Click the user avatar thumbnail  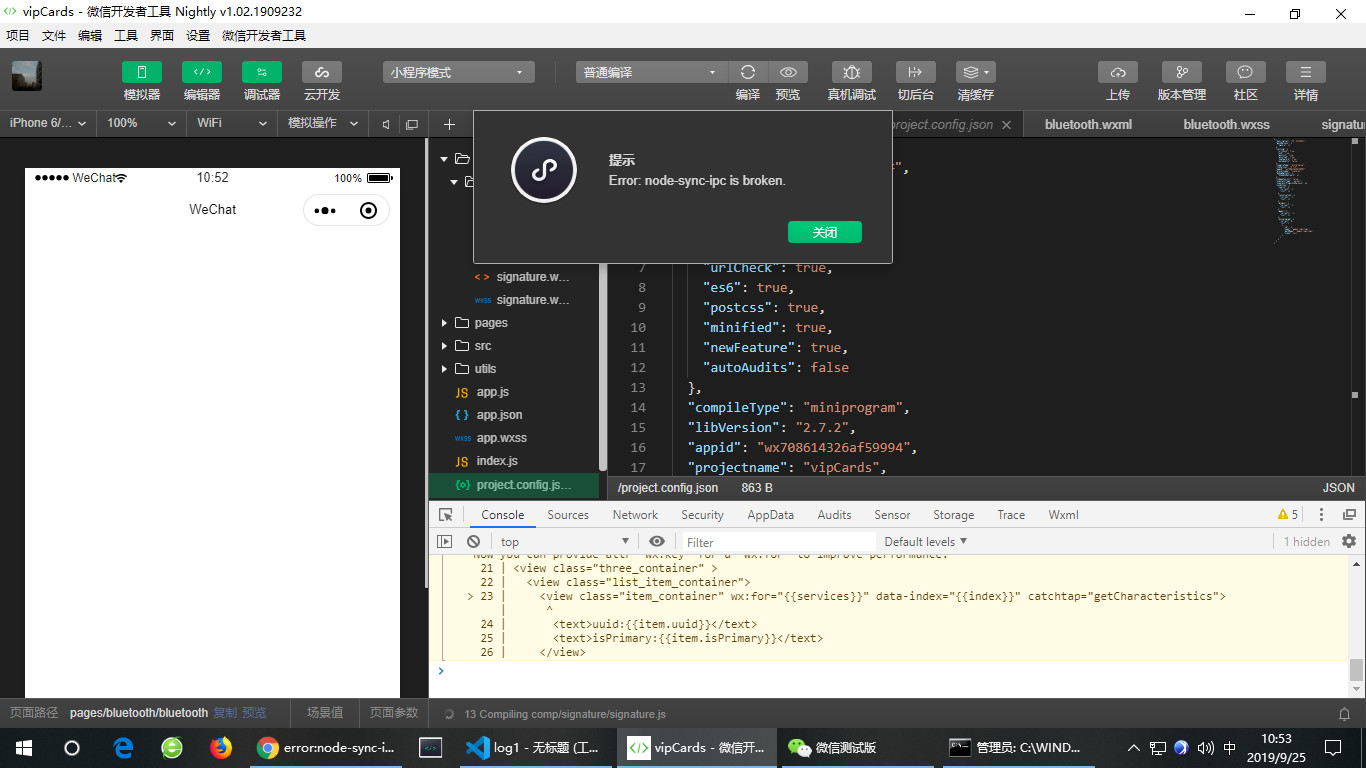(x=26, y=76)
